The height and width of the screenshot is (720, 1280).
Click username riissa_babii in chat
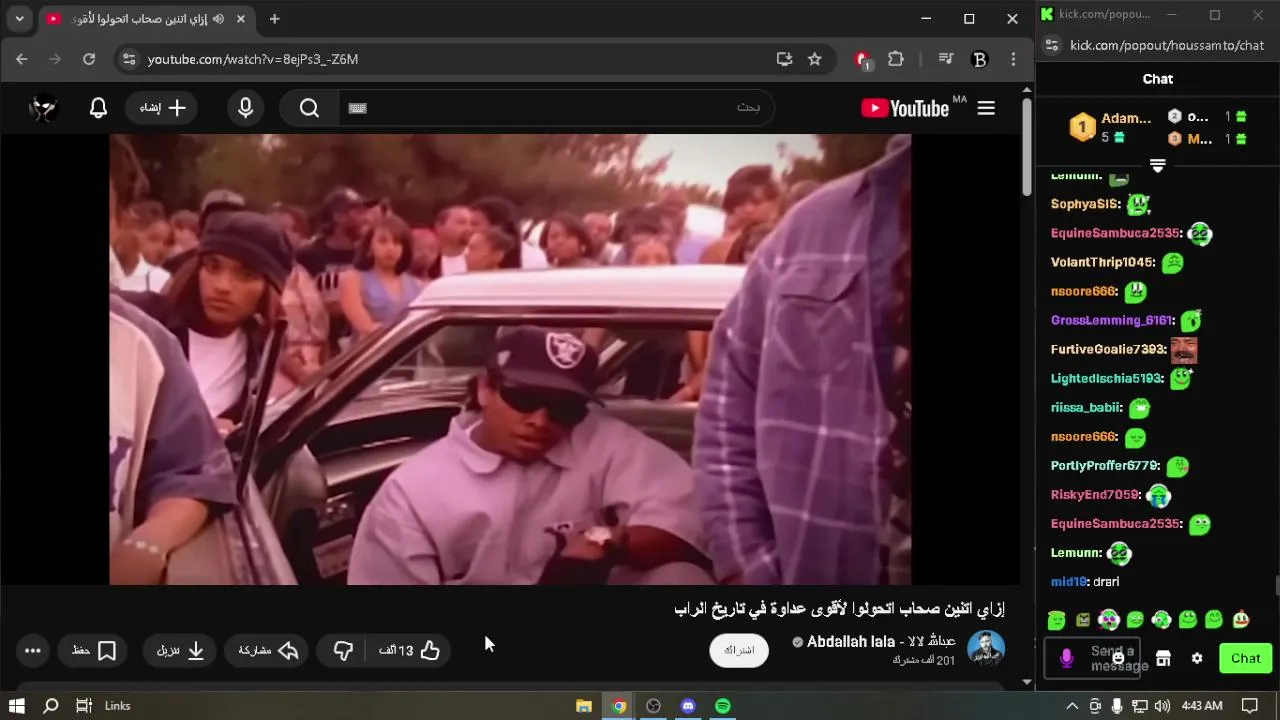coord(1086,407)
